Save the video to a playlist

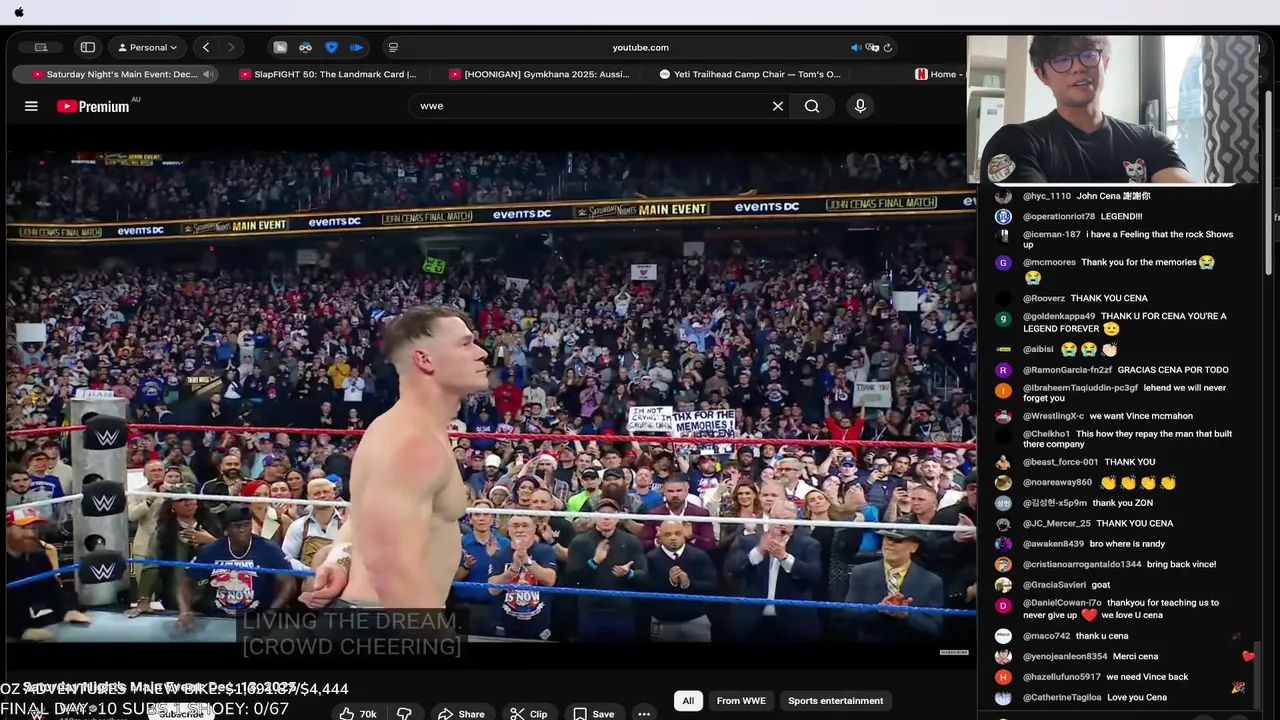click(593, 714)
